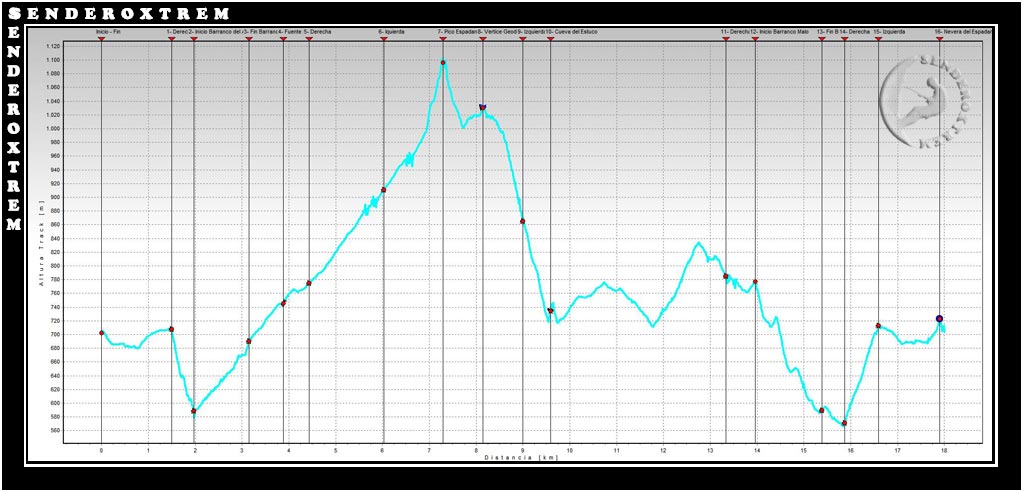Click the profile point on the 15- Izquierda line
This screenshot has height=493, width=1024.
point(878,325)
